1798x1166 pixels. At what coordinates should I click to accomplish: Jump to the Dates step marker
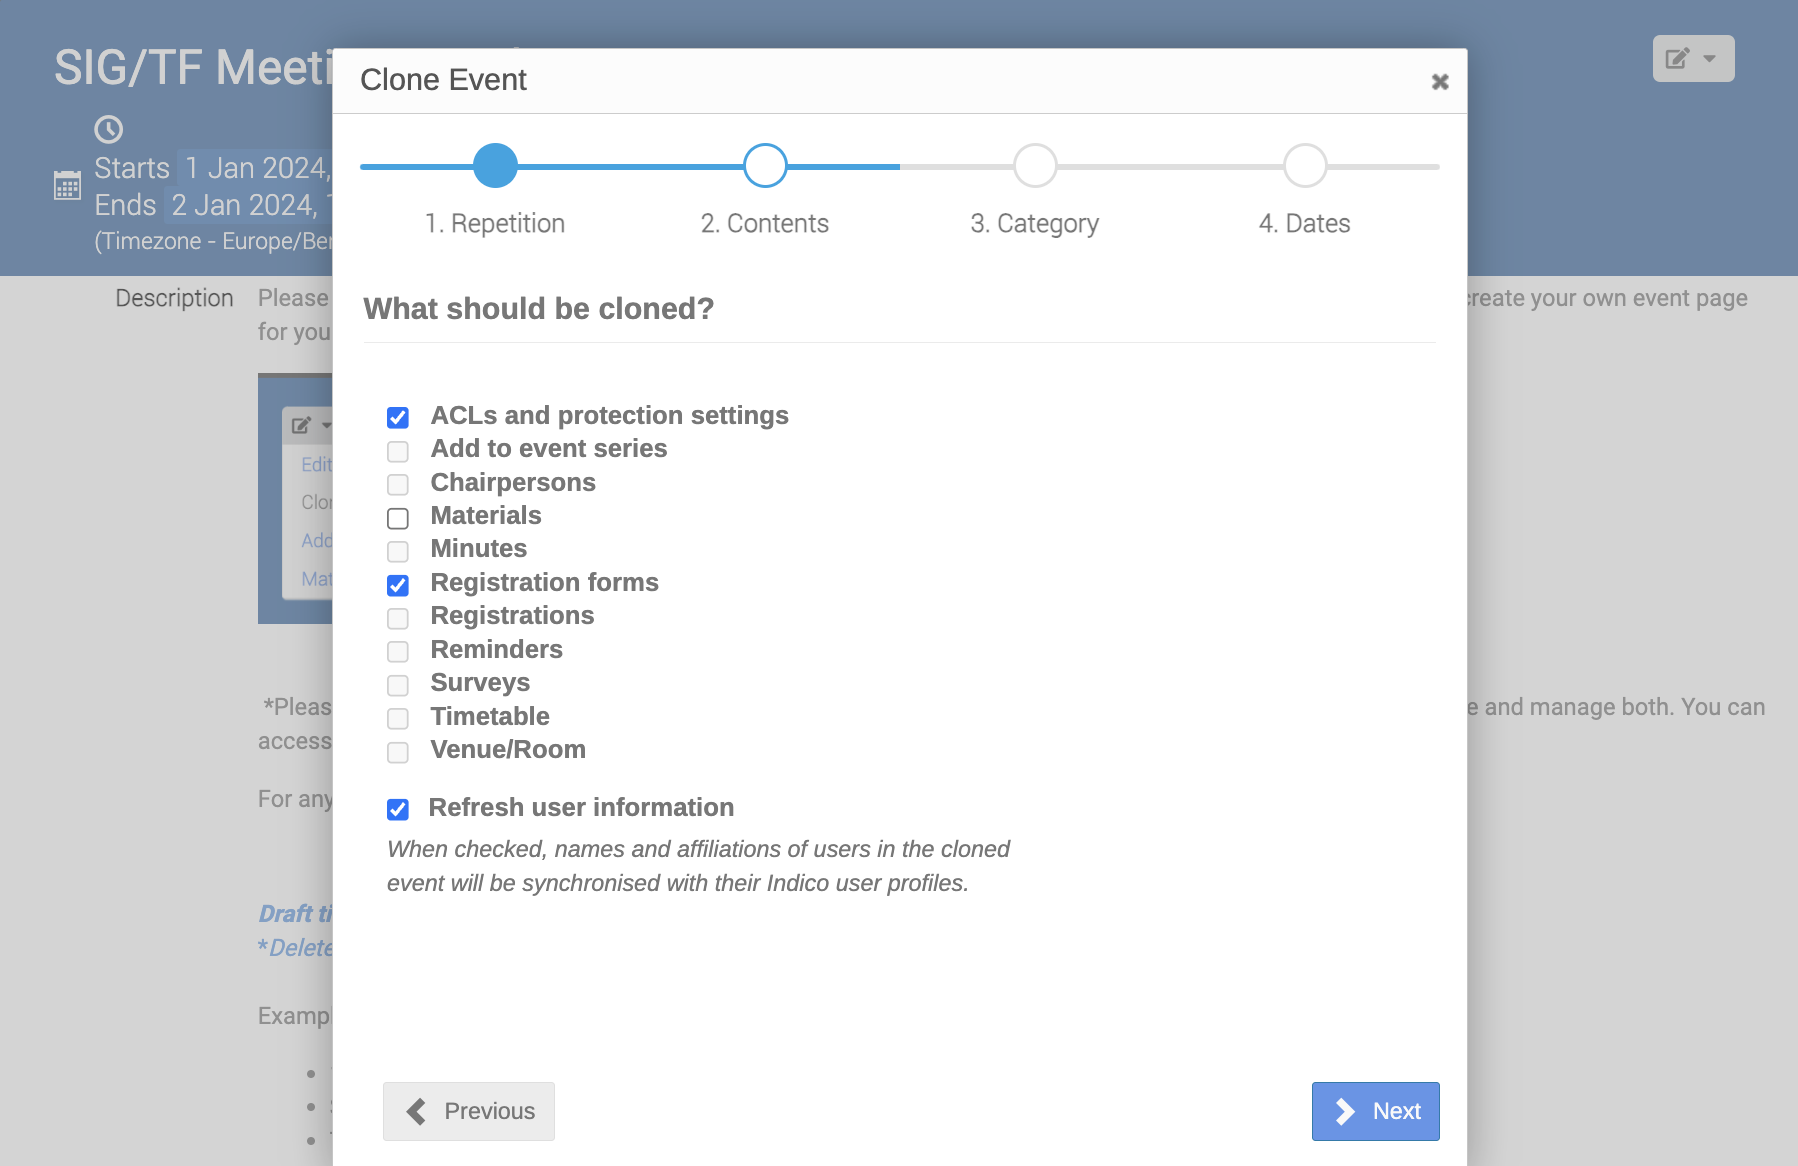click(x=1305, y=166)
